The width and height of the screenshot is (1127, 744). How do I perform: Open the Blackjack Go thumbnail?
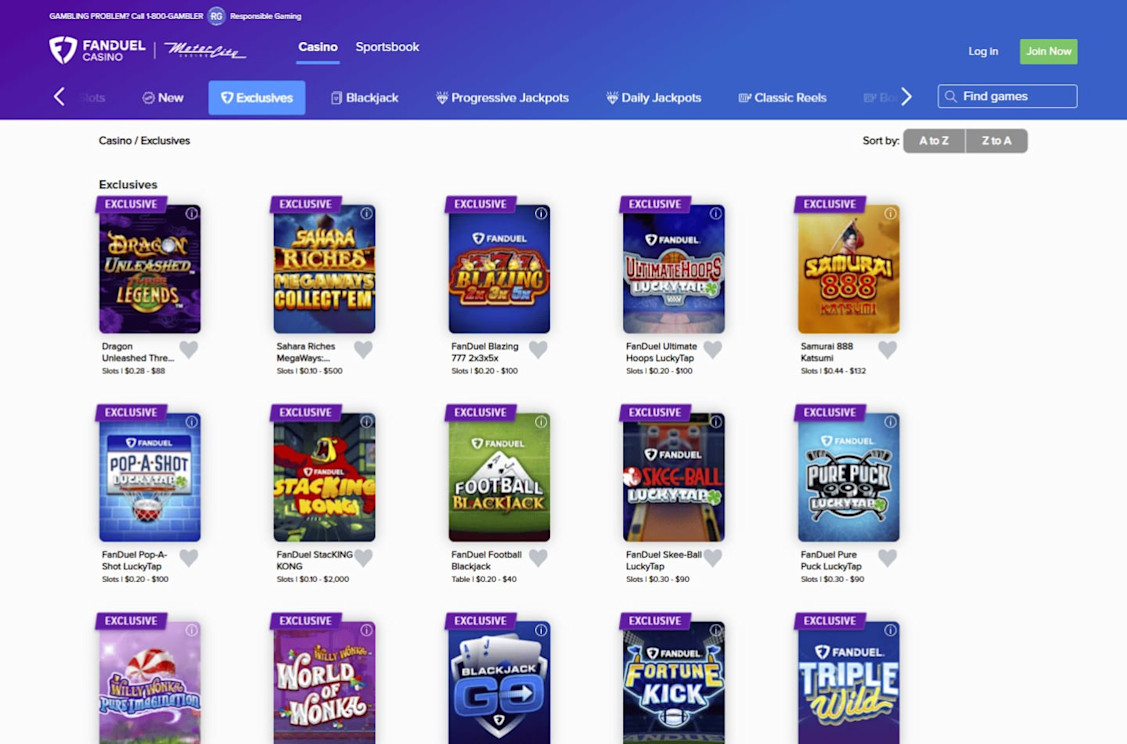(x=499, y=683)
